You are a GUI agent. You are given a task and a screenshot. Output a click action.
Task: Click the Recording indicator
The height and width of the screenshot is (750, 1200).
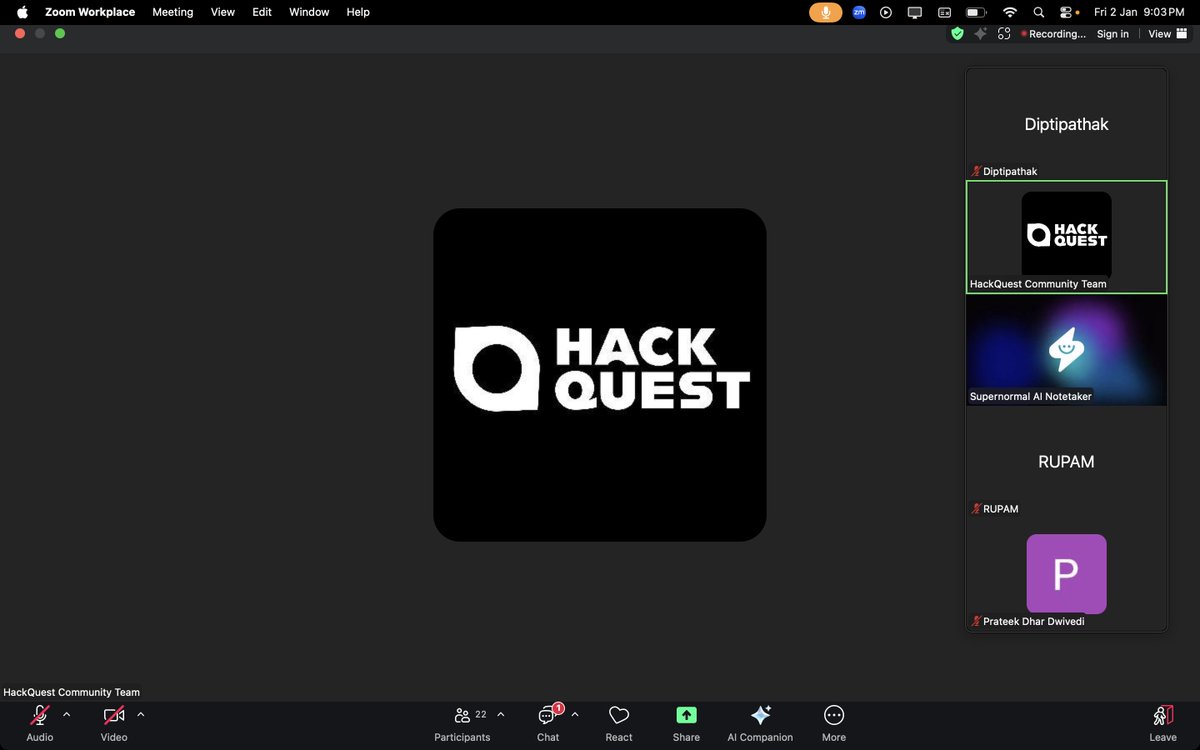[x=1053, y=34]
